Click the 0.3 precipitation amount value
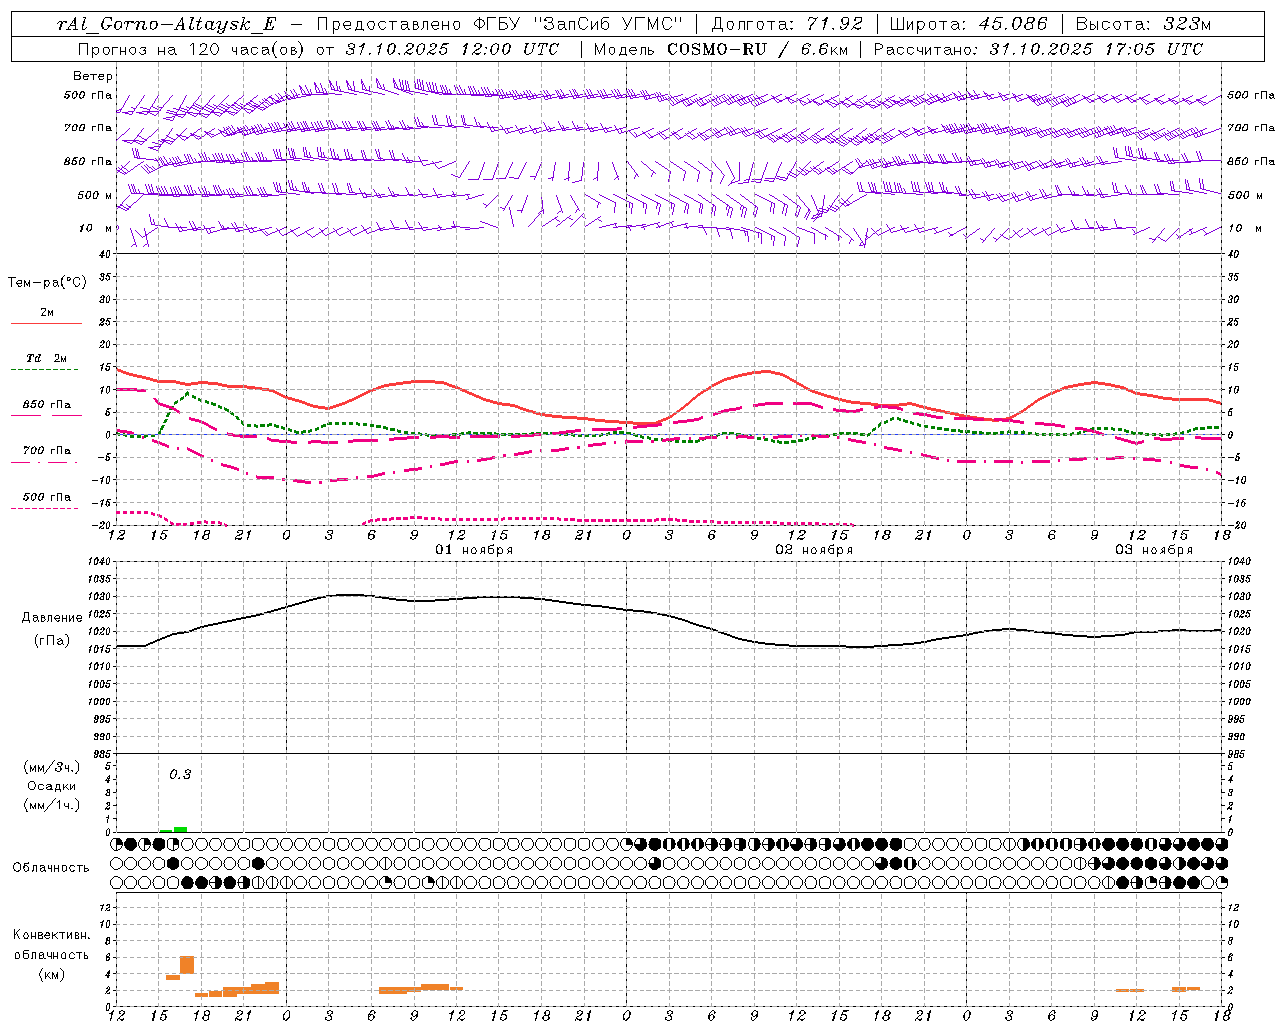Image resolution: width=1280 pixels, height=1024 pixels. coord(180,775)
